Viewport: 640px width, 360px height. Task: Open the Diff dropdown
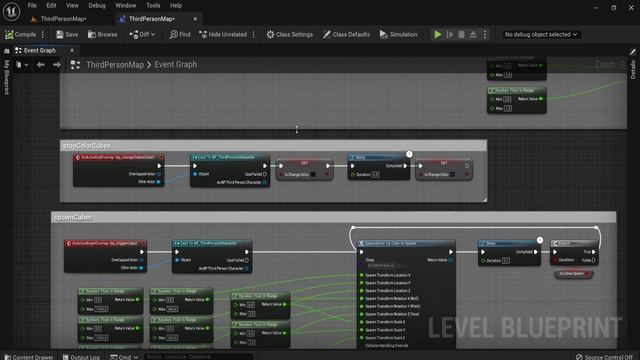pos(142,35)
